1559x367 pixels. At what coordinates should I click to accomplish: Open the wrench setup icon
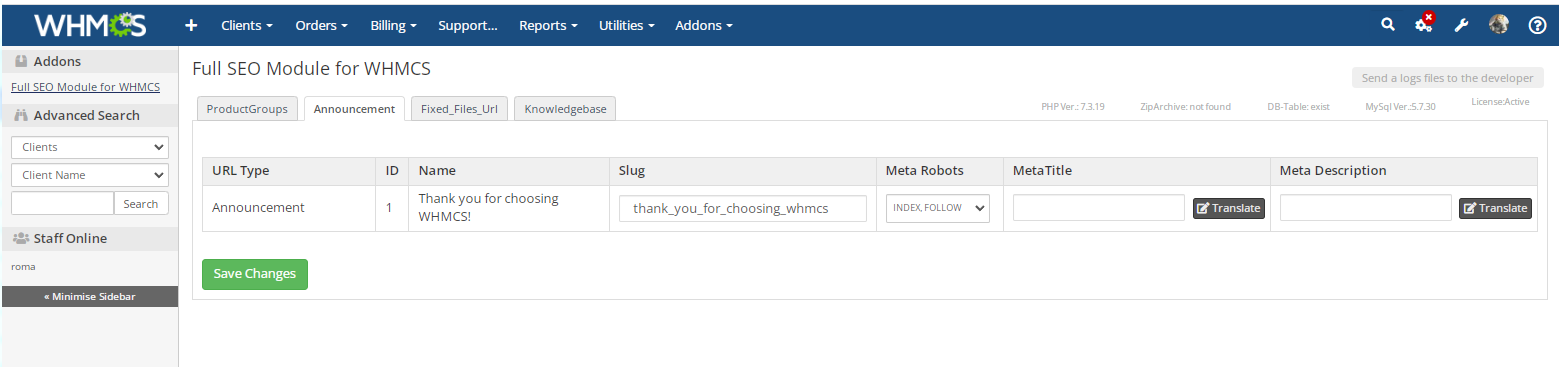[x=1461, y=25]
